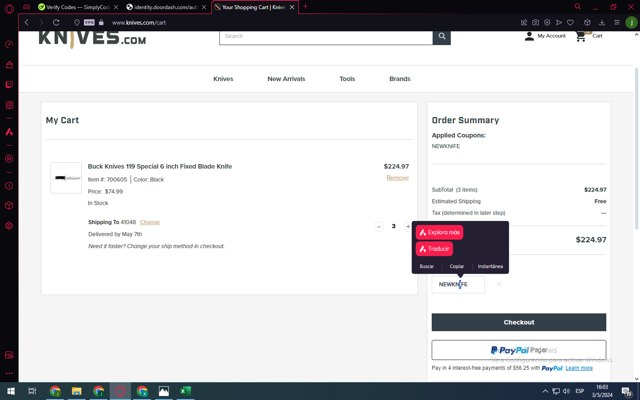This screenshot has width=640, height=400.
Task: Click the site search magnifier button
Action: click(x=442, y=36)
